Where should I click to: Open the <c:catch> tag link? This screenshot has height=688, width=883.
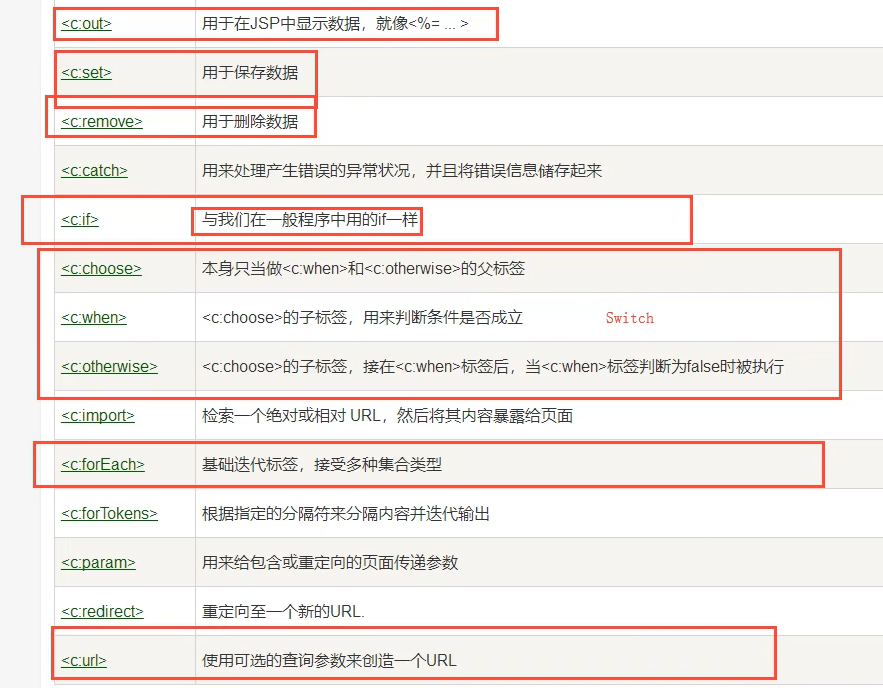pyautogui.click(x=94, y=171)
